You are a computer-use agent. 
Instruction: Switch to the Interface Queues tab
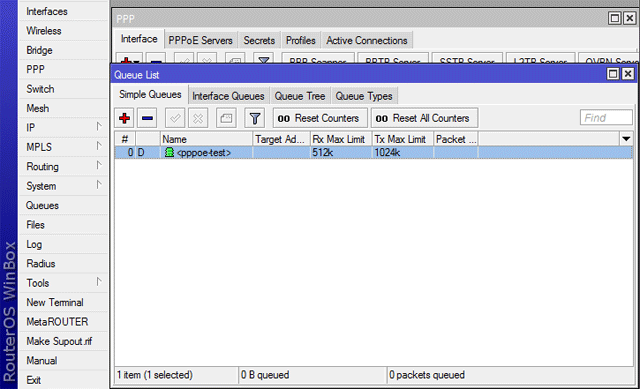(x=228, y=96)
